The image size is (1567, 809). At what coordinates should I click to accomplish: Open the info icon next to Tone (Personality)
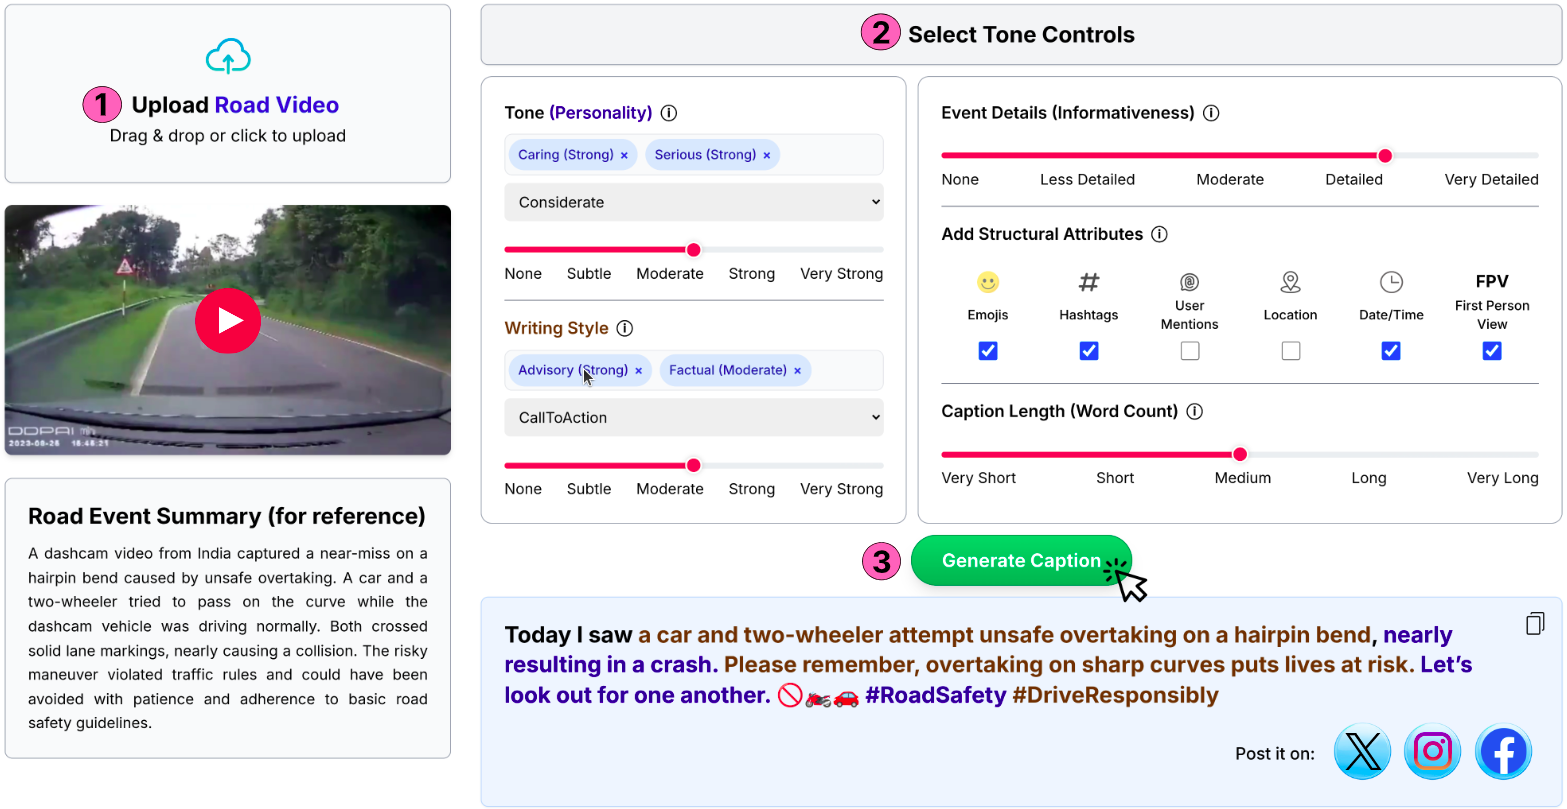click(669, 113)
